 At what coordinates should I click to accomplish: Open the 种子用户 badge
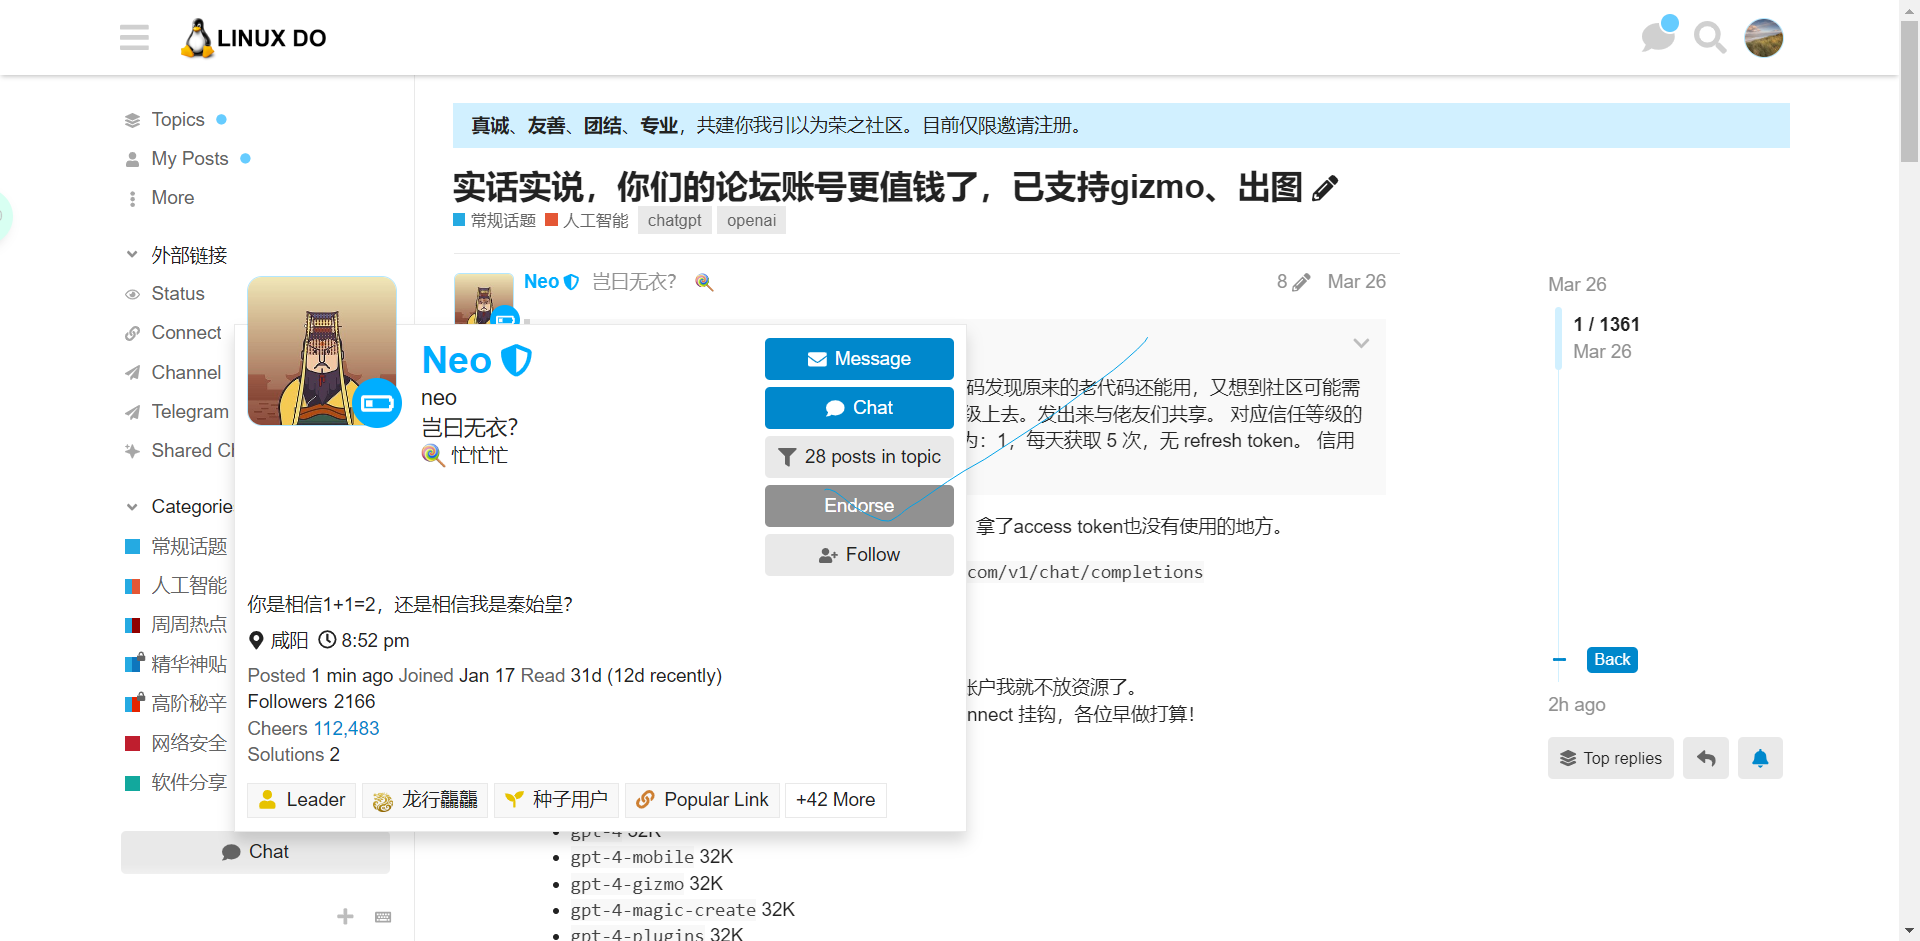pos(556,800)
